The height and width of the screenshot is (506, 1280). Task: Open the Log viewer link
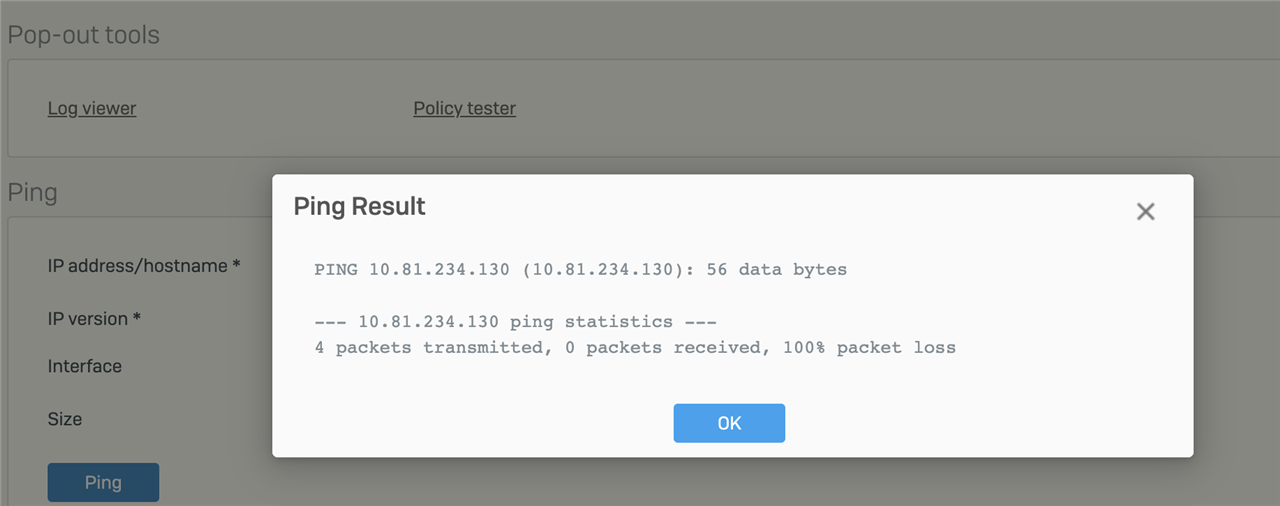coord(92,108)
